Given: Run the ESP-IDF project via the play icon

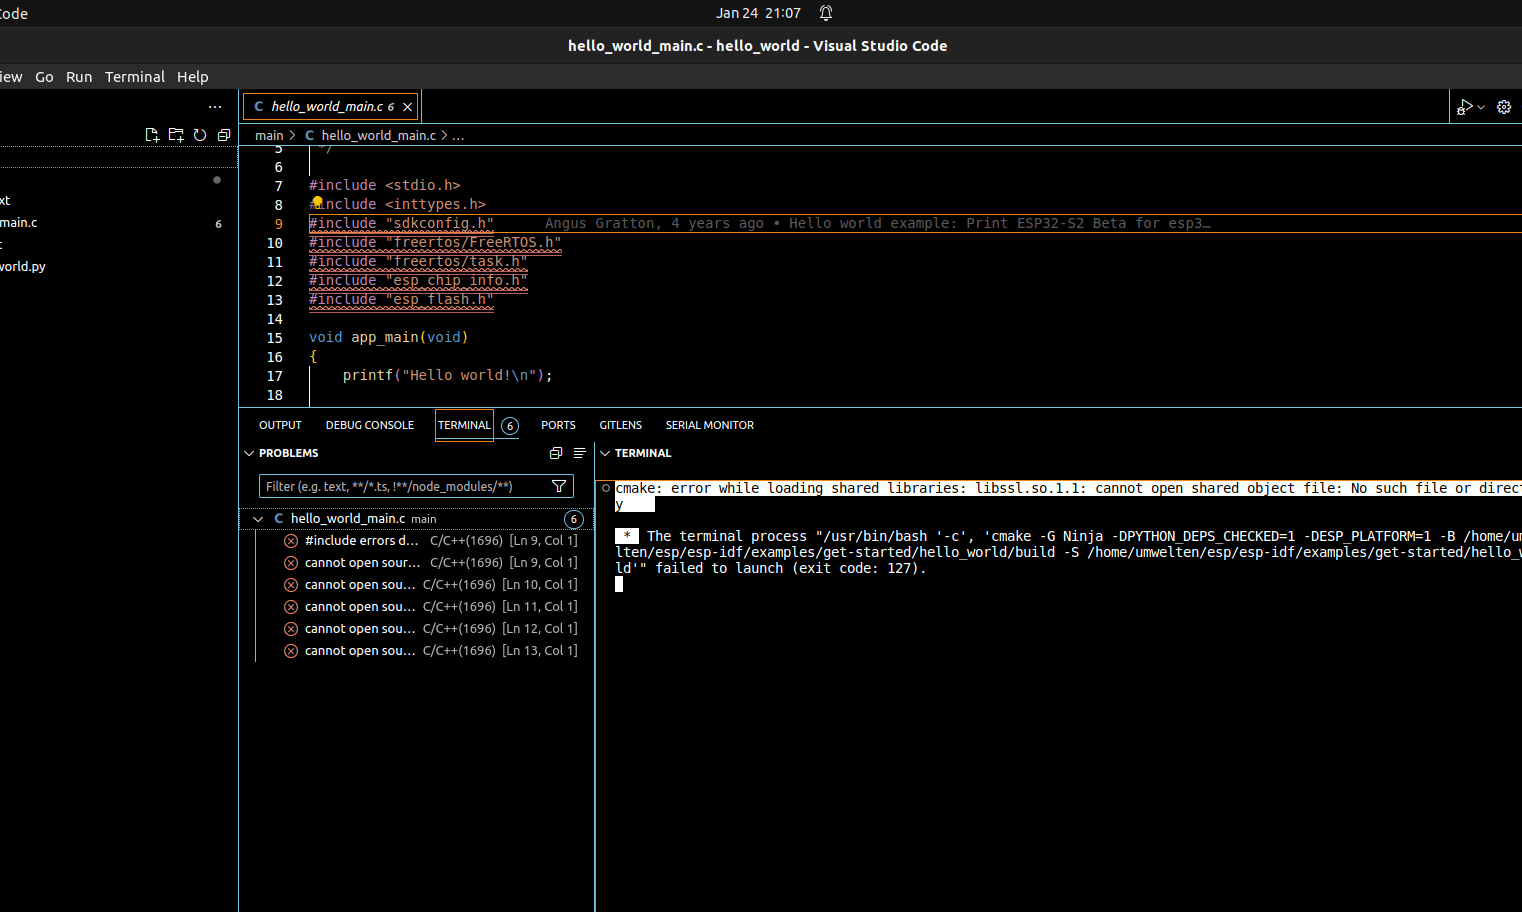Looking at the screenshot, I should click(x=1463, y=106).
